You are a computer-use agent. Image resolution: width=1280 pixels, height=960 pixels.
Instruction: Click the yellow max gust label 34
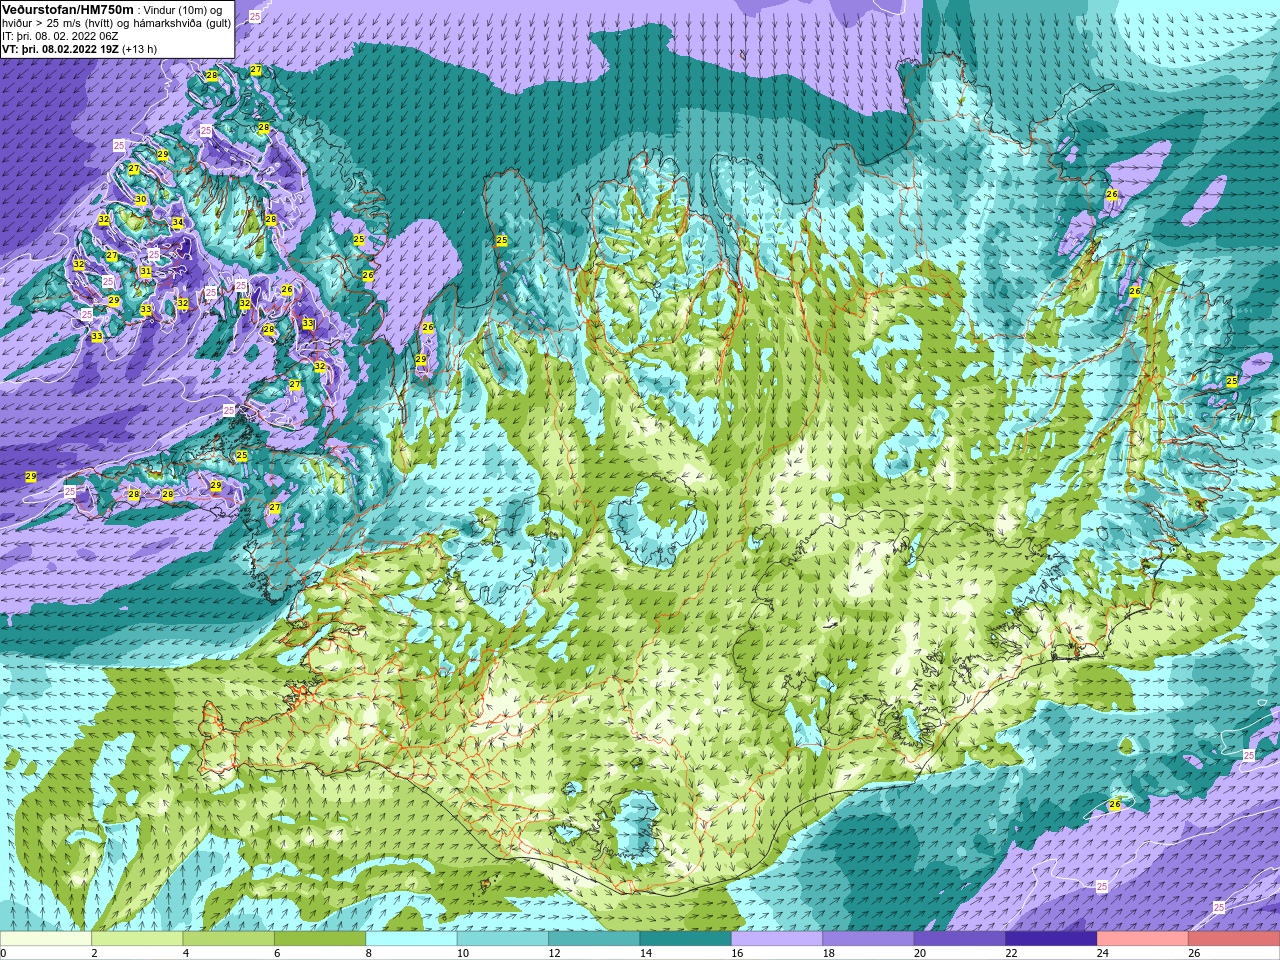click(177, 223)
